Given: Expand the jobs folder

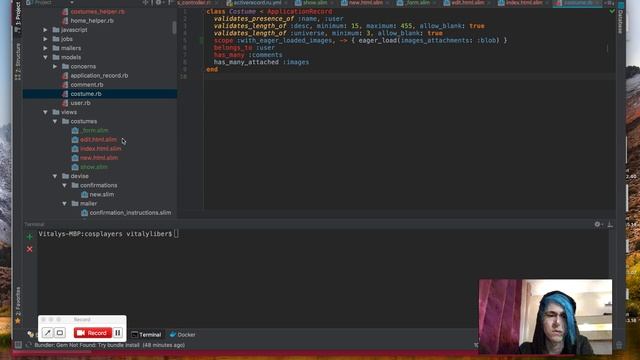Looking at the screenshot, I should (x=45, y=39).
